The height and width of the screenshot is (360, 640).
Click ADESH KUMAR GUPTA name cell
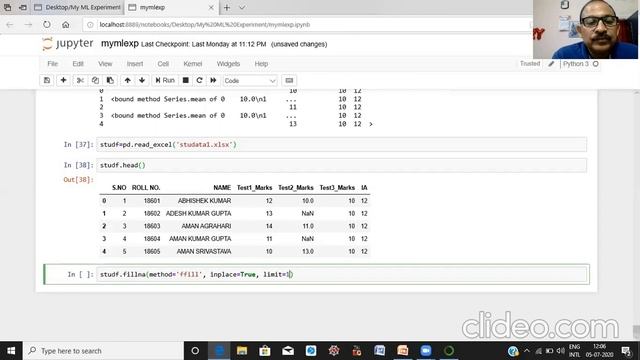pyautogui.click(x=198, y=213)
